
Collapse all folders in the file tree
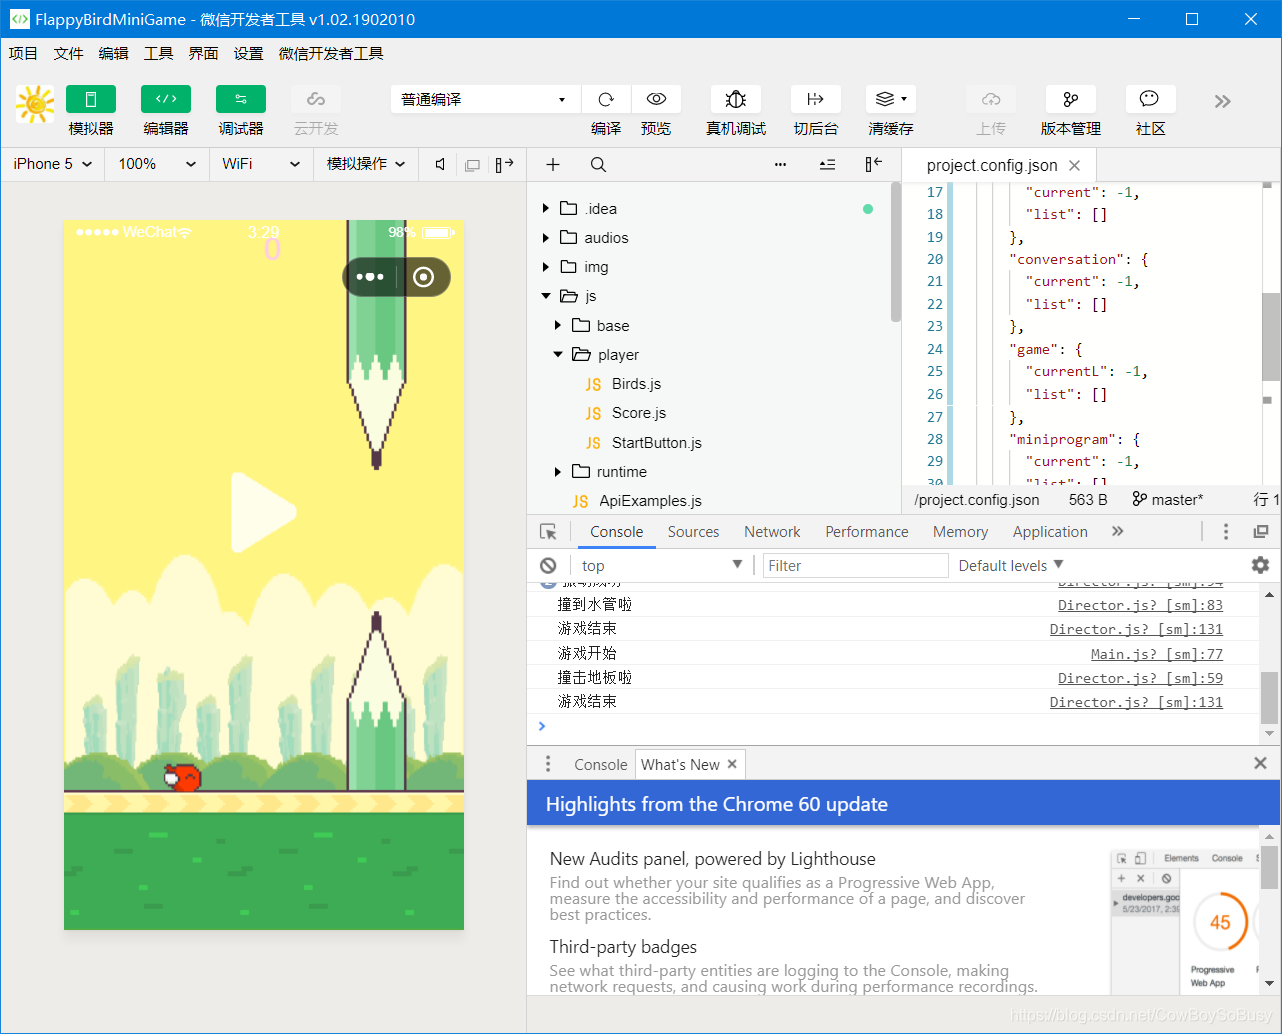tap(827, 165)
